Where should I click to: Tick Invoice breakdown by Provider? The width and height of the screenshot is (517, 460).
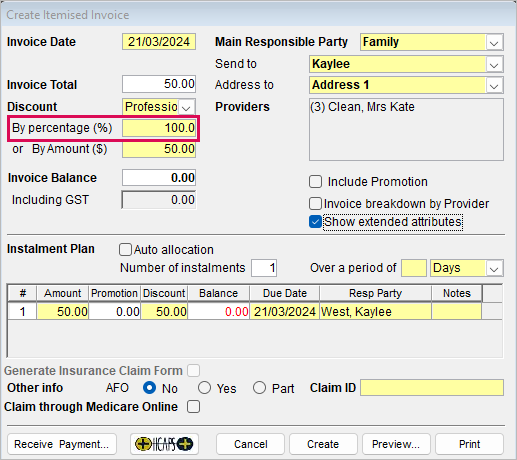pyautogui.click(x=315, y=203)
